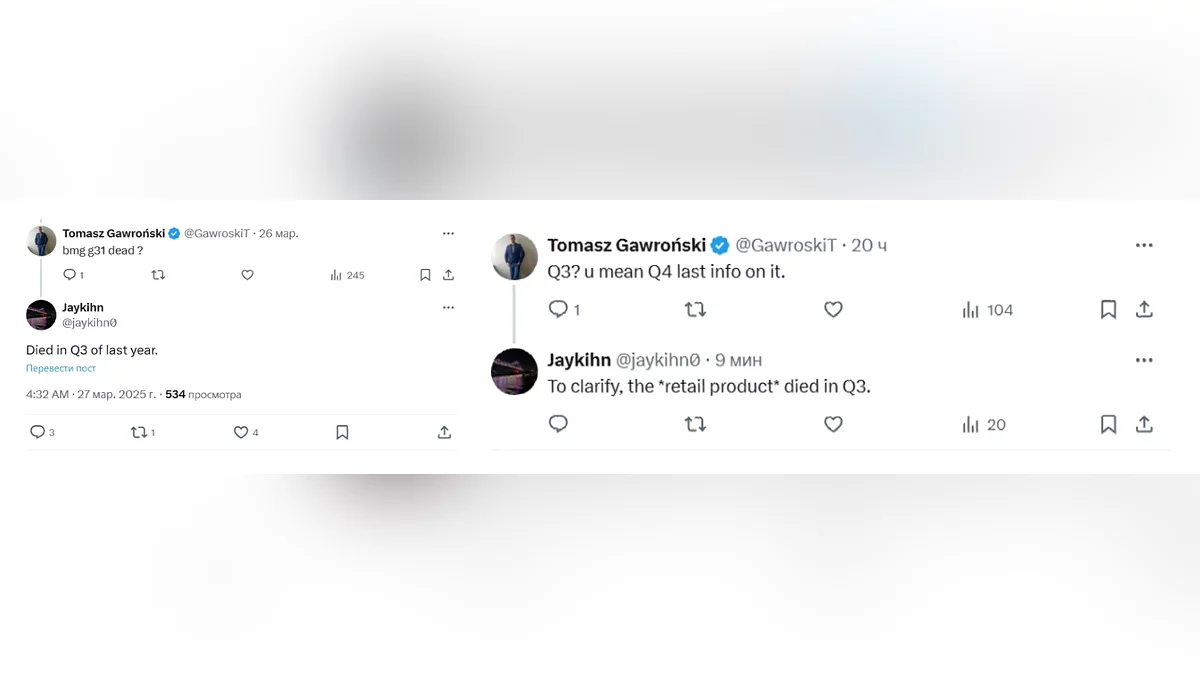Image resolution: width=1200 pixels, height=675 pixels.
Task: Open Jaykihn's avatar beside the "To clarify" reply
Action: [515, 372]
